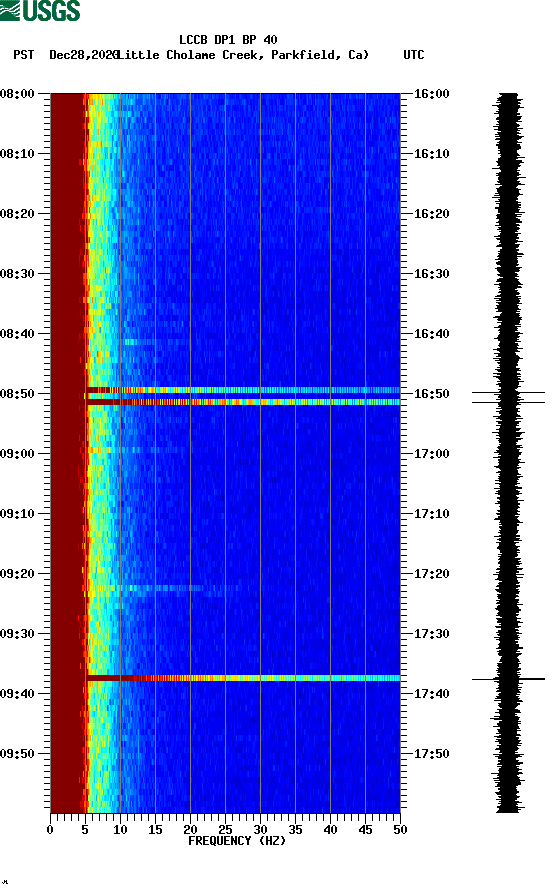Click the 50 Hz frequency tick label

tap(400, 830)
